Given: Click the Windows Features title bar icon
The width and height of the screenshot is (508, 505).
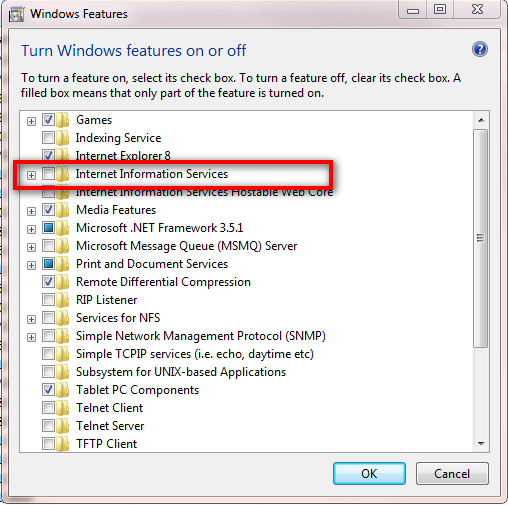Looking at the screenshot, I should click(x=16, y=15).
